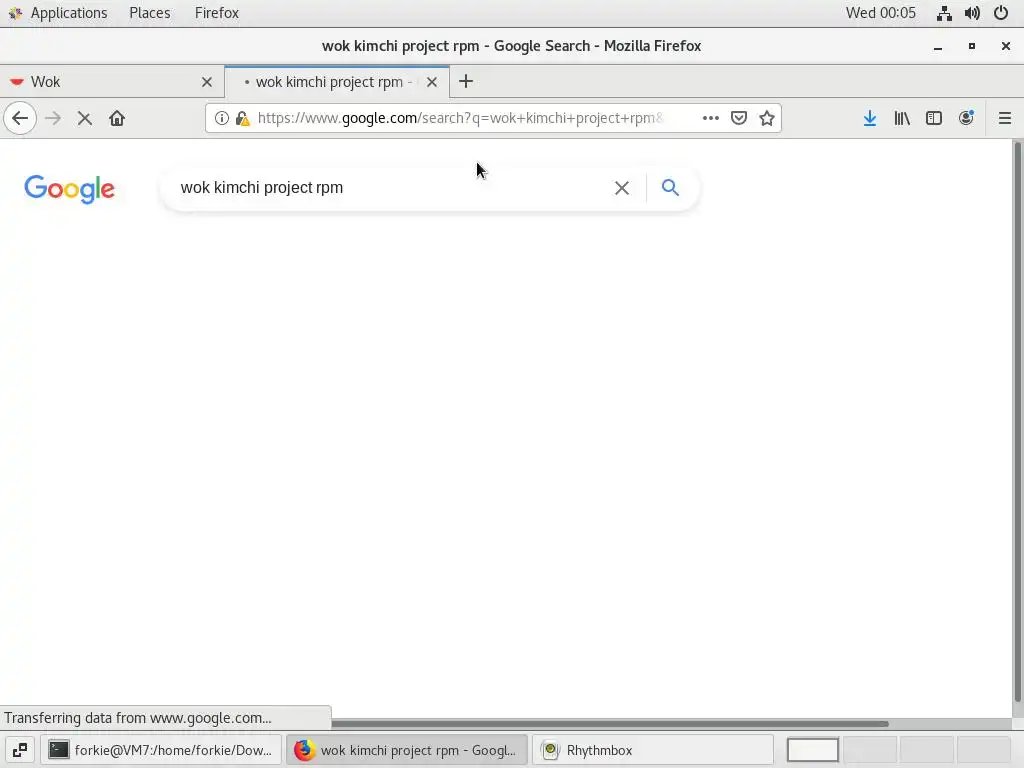This screenshot has height=768, width=1024.
Task: Open the Firefox home page
Action: 117,118
